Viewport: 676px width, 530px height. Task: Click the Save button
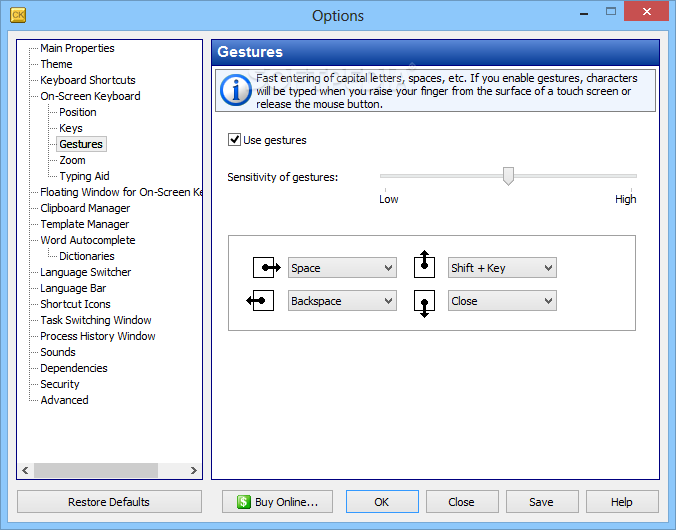pyautogui.click(x=542, y=502)
